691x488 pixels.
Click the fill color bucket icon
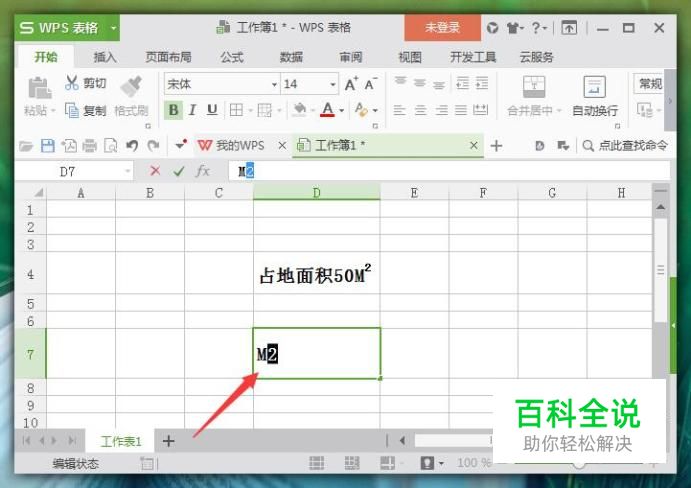pos(300,110)
